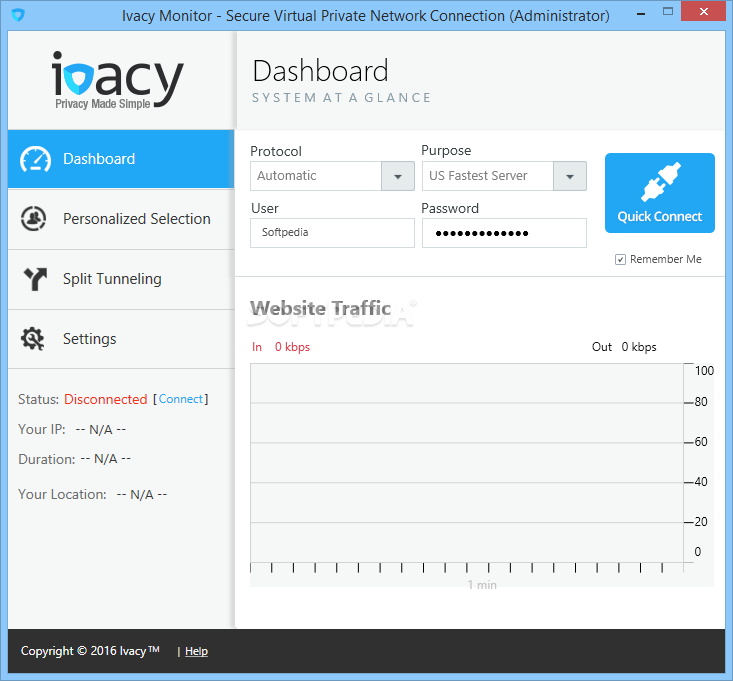The width and height of the screenshot is (733, 681).
Task: Click the plug icon on Quick Connect
Action: pyautogui.click(x=661, y=182)
